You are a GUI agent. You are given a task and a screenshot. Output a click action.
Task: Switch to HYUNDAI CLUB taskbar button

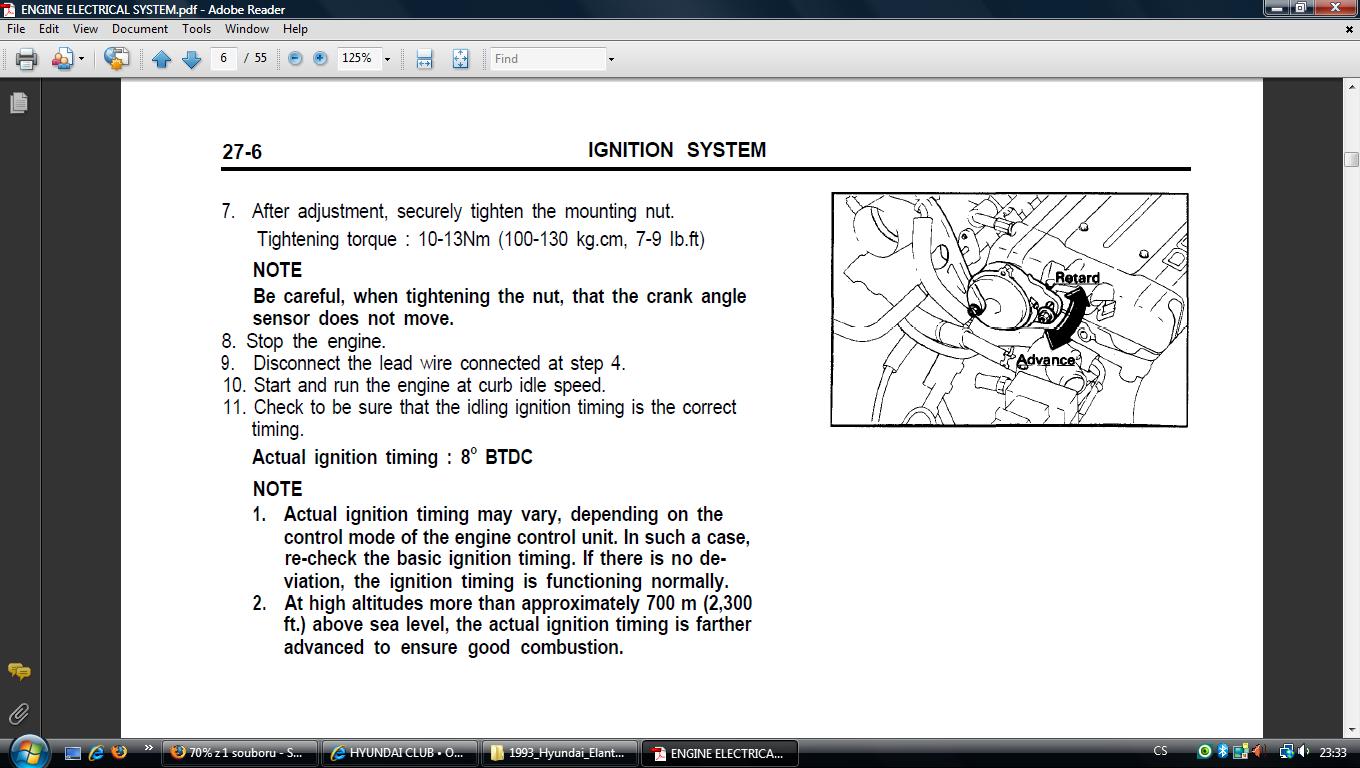401,753
